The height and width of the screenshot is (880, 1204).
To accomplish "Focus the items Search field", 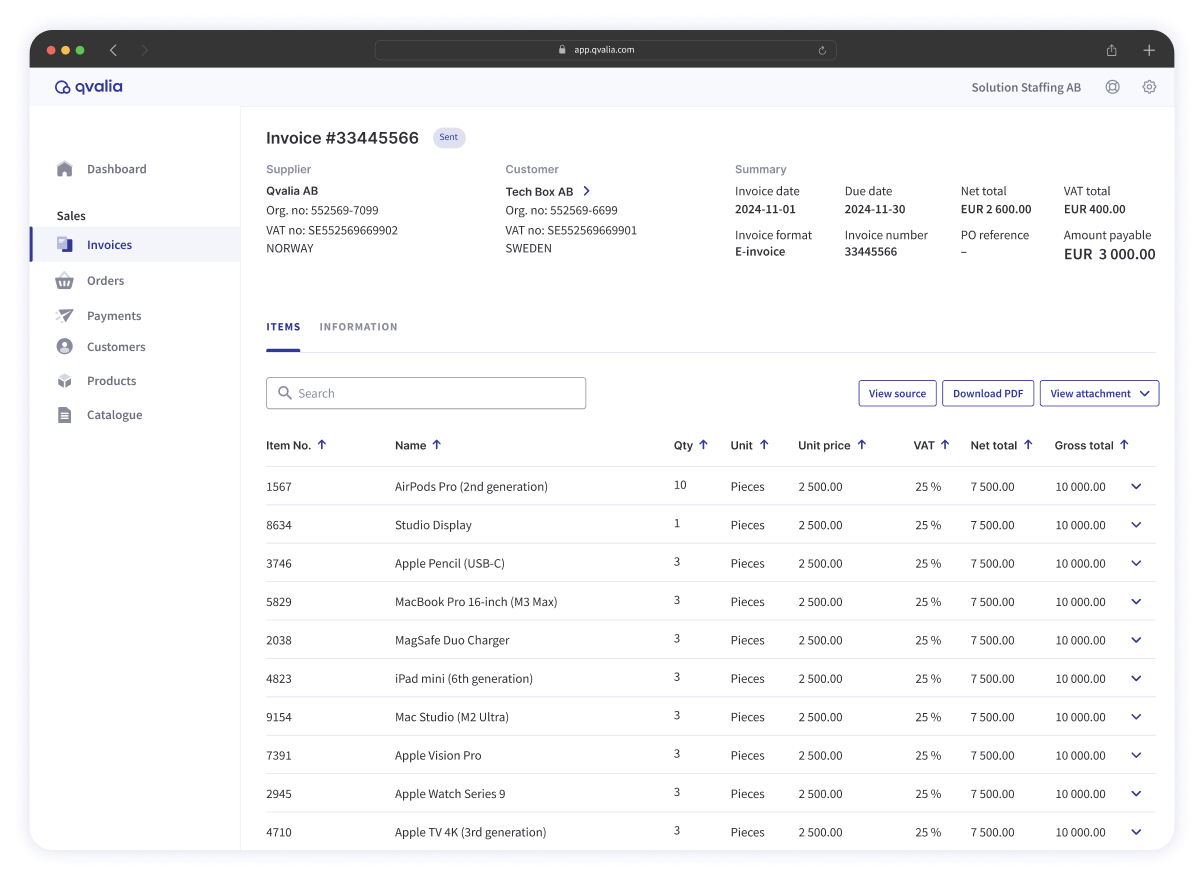I will point(426,393).
